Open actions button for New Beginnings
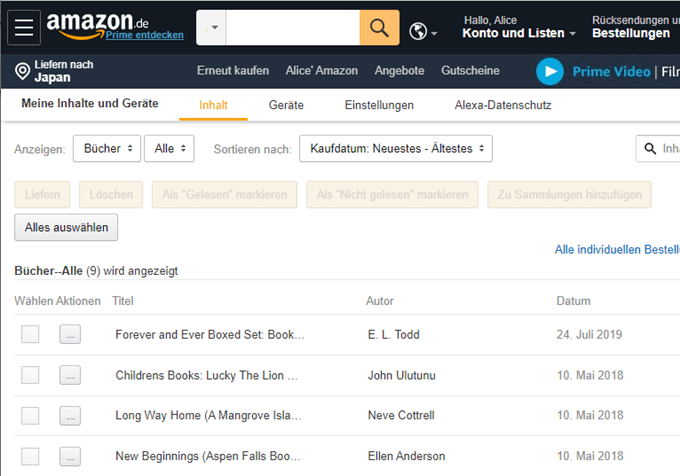The image size is (680, 476). click(x=70, y=456)
